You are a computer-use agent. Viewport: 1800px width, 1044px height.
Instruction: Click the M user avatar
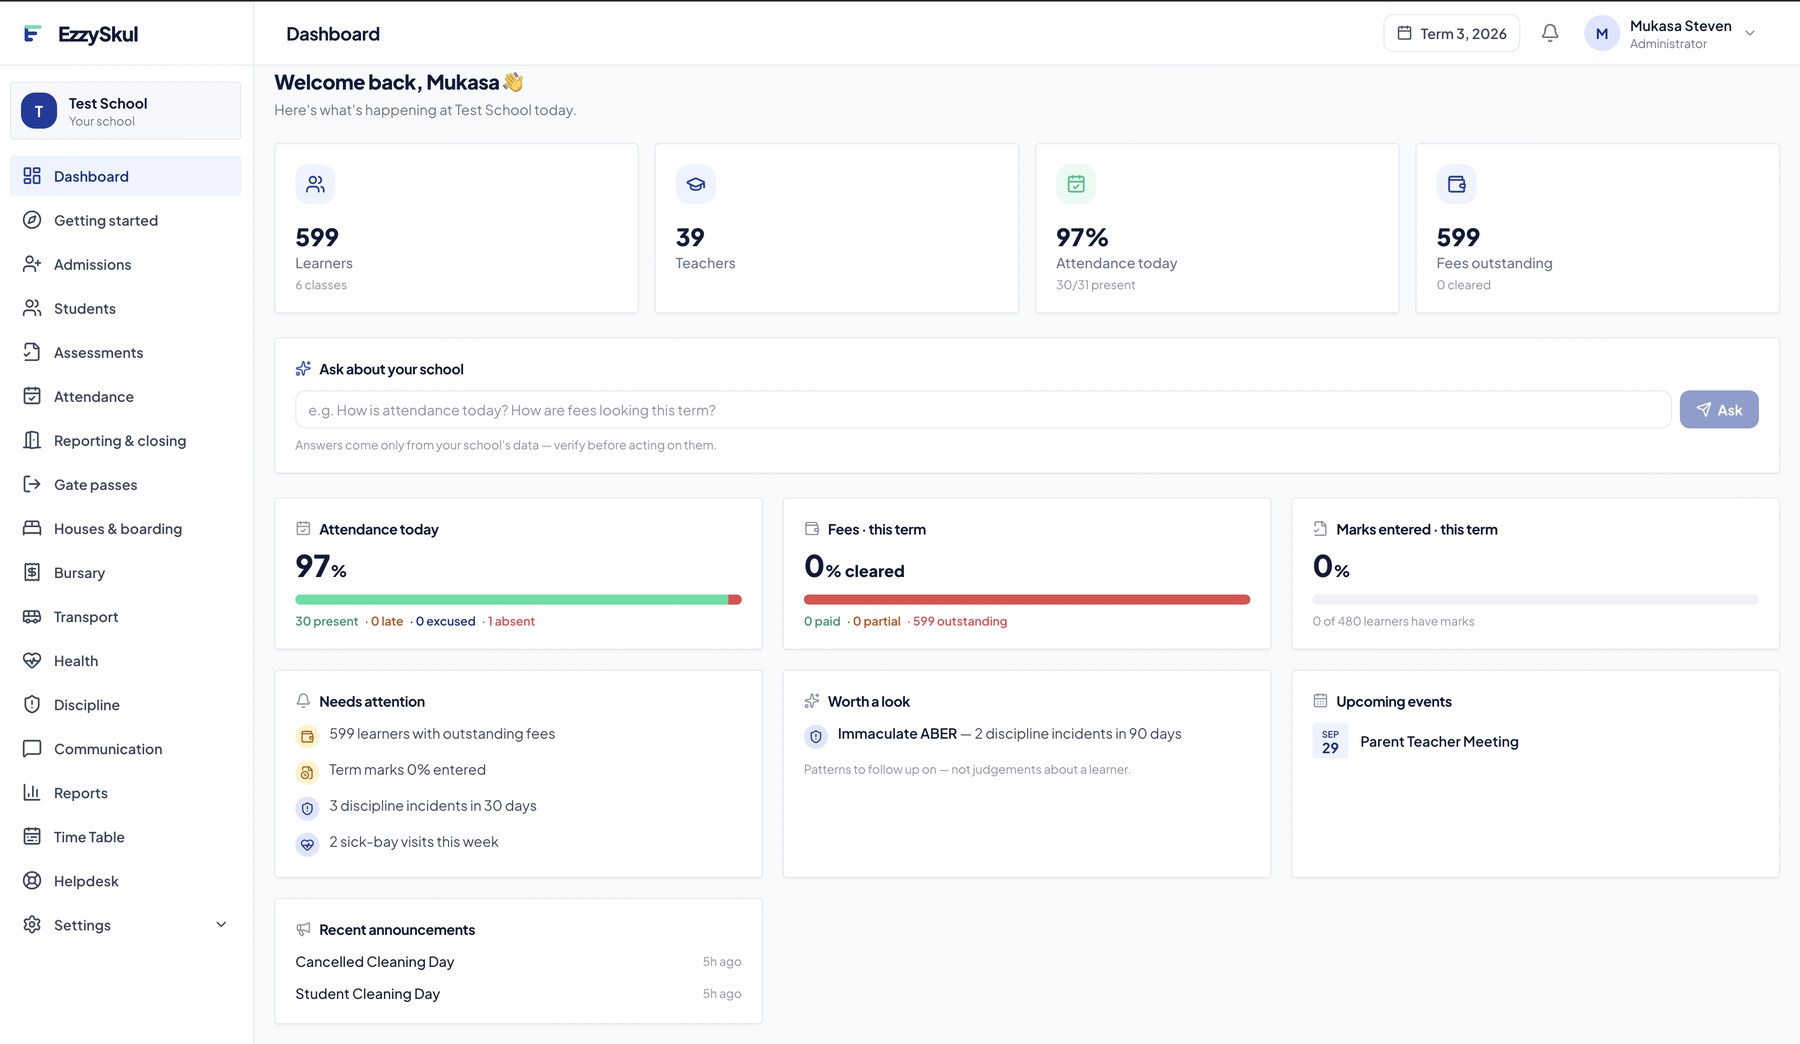pyautogui.click(x=1601, y=33)
